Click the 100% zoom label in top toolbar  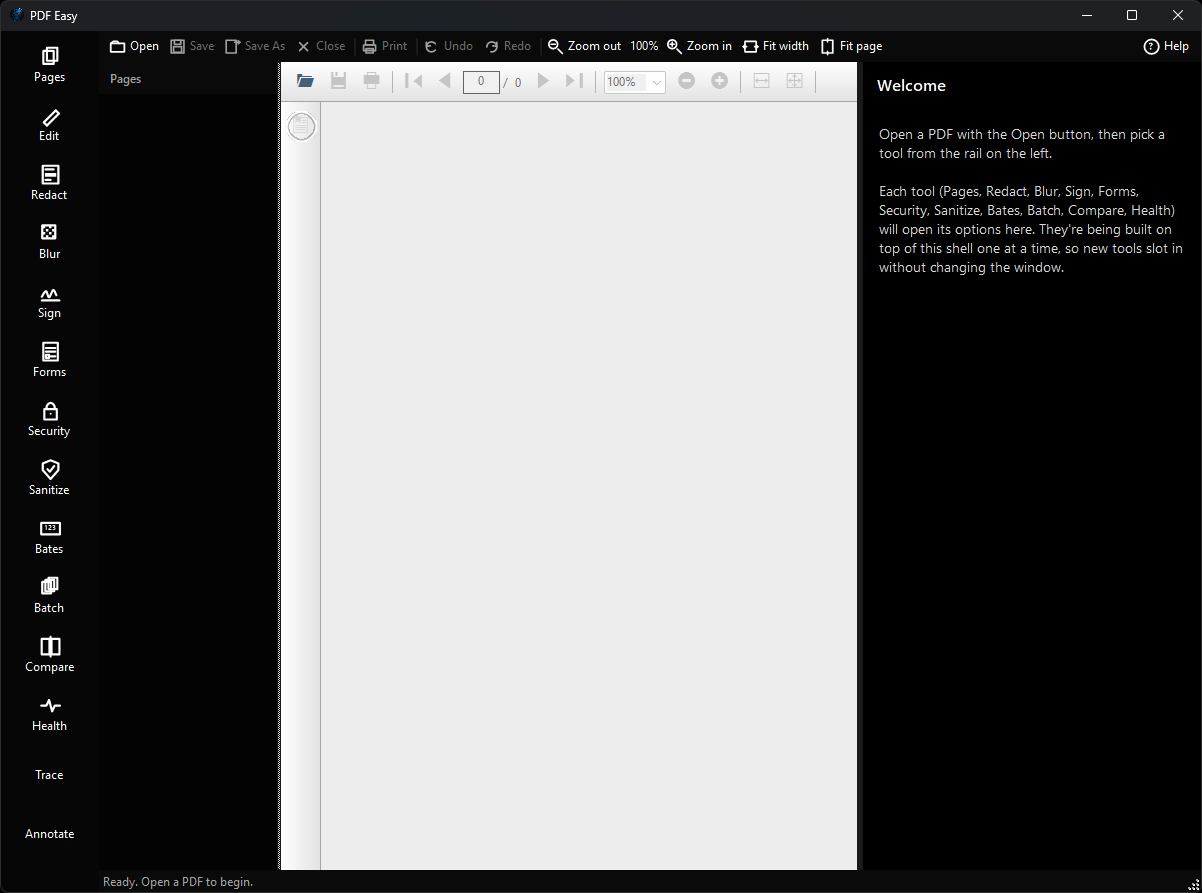644,46
